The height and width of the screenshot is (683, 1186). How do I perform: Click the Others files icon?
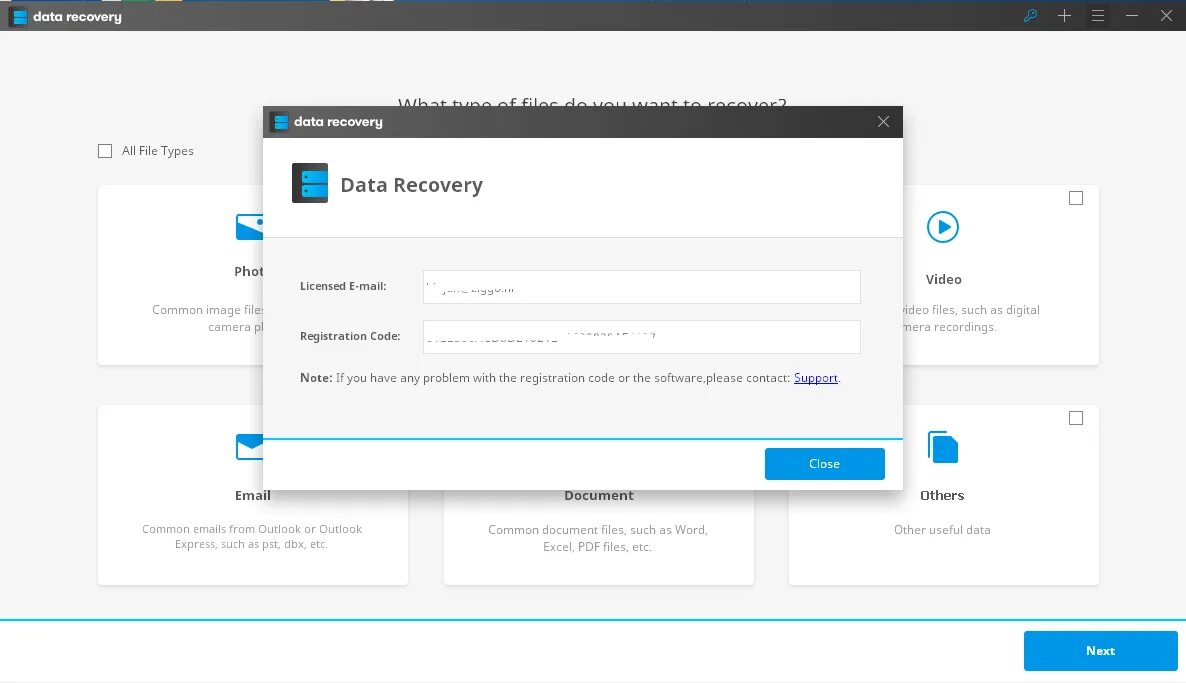[942, 447]
